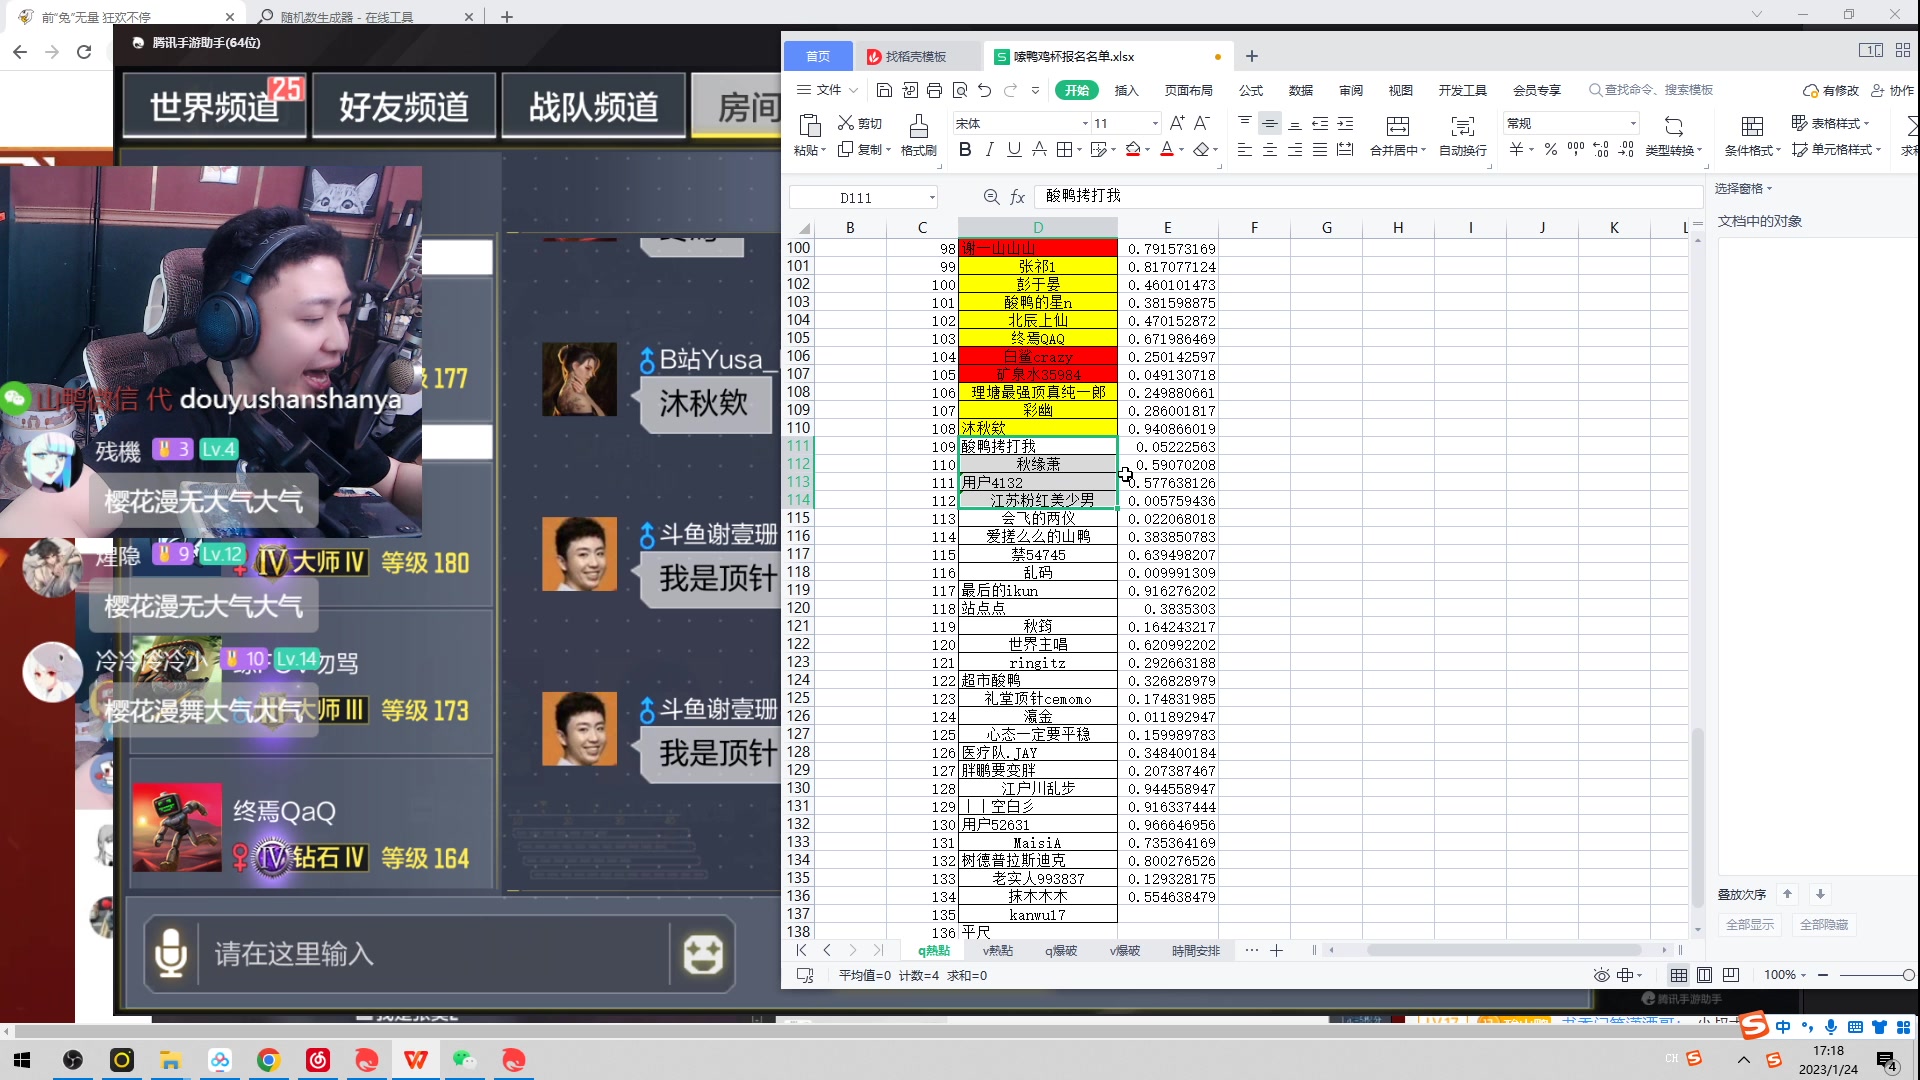Open the font name dropdown
Image resolution: width=1920 pixels, height=1080 pixels.
[x=1085, y=124]
